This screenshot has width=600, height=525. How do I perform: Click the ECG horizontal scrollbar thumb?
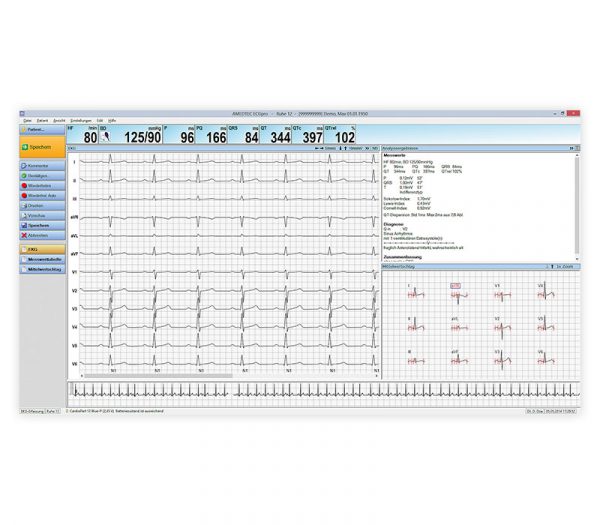pyautogui.click(x=158, y=376)
